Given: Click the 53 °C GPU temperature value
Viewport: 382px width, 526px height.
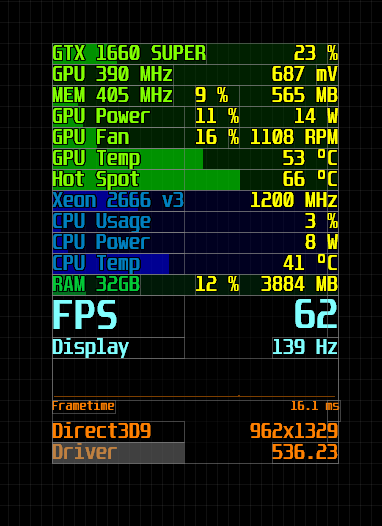Looking at the screenshot, I should pos(310,158).
